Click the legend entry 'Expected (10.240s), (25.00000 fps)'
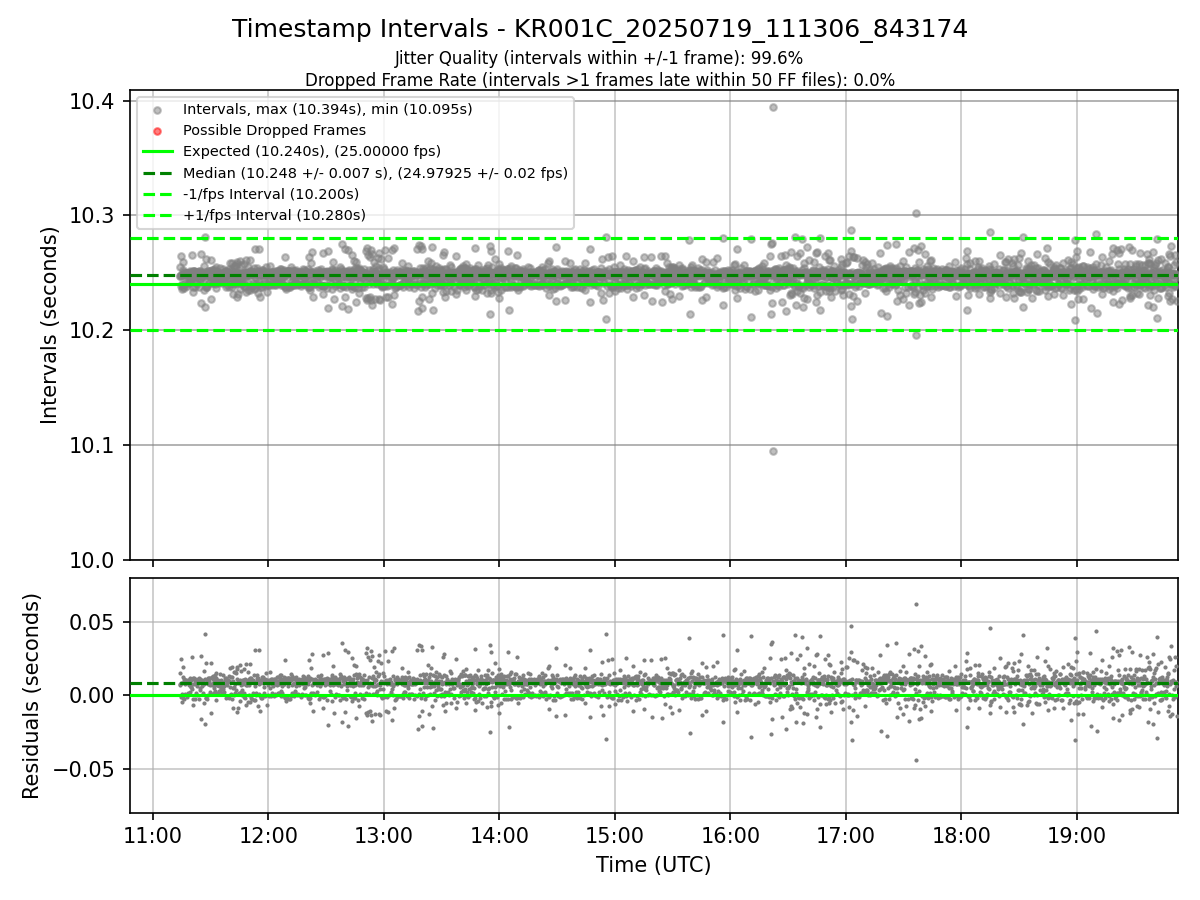This screenshot has width=1200, height=900. coord(312,151)
